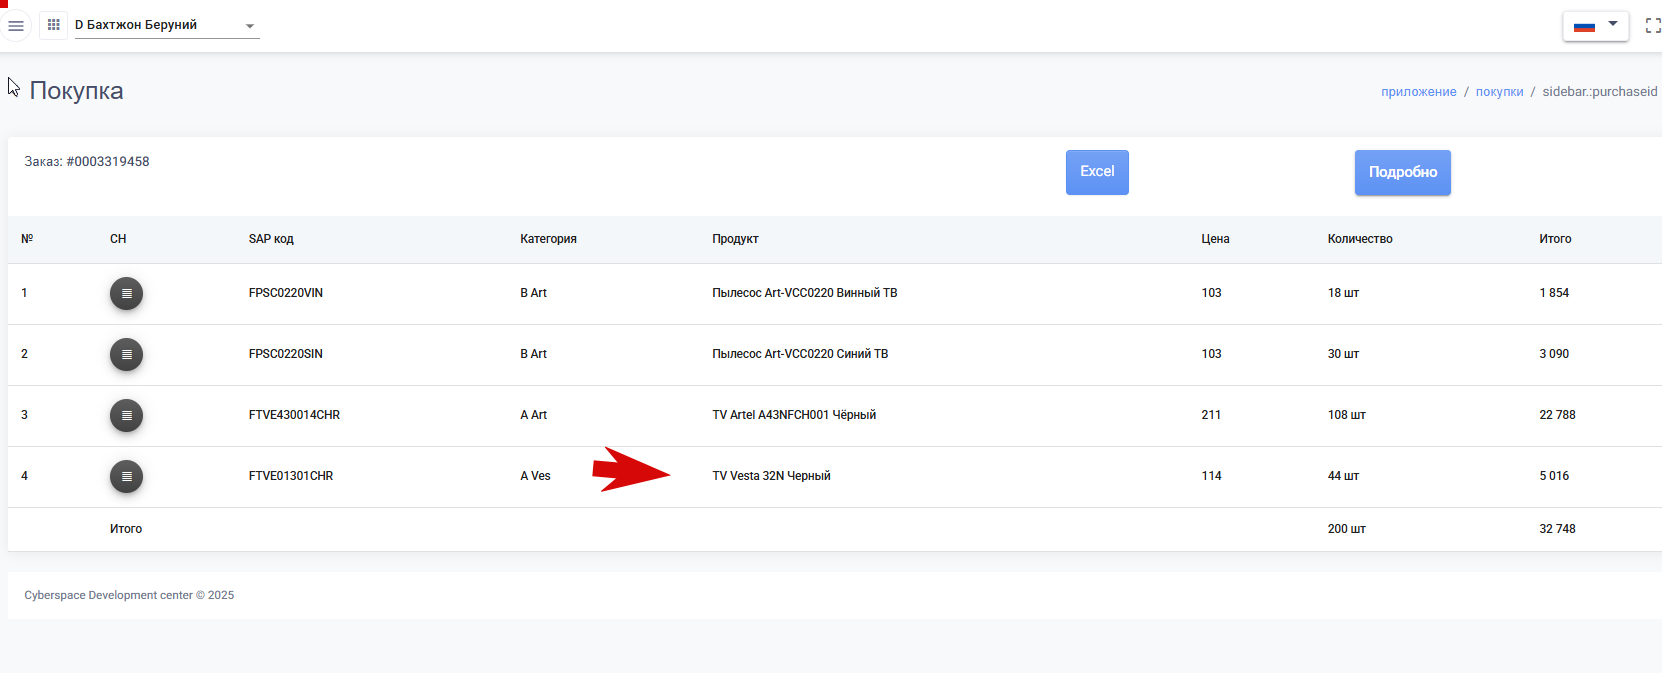1662x673 pixels.
Task: Select the TV Vesta 32N Черный product cell
Action: pos(771,476)
